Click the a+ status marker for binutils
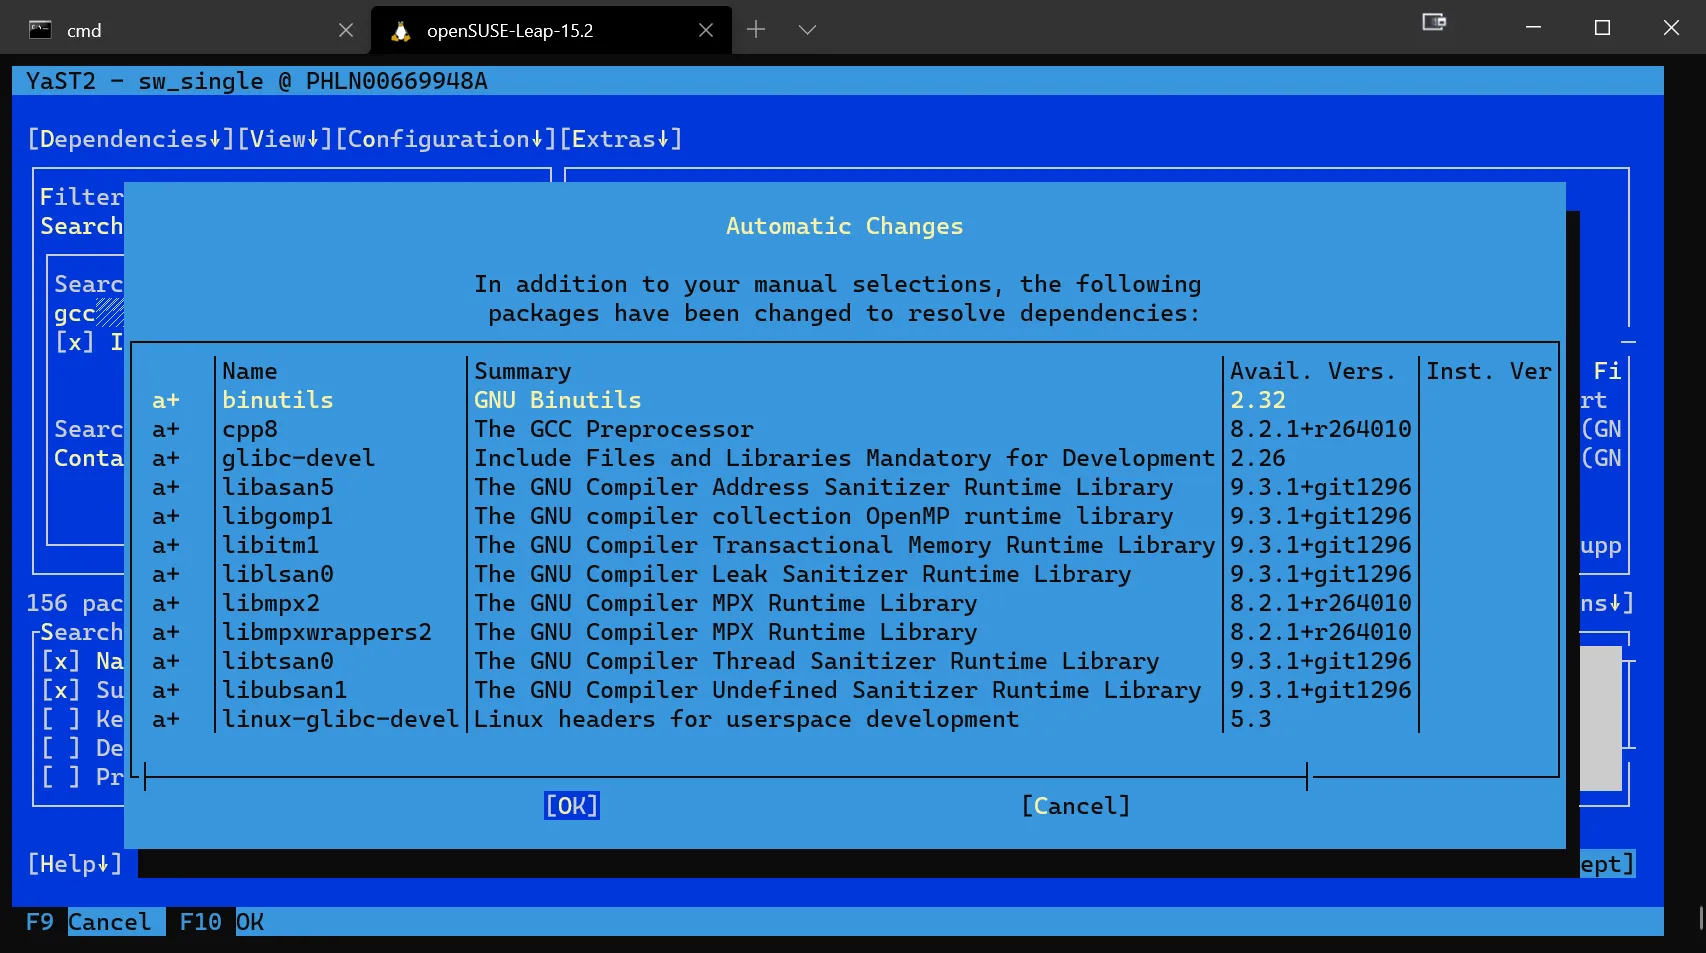Image resolution: width=1706 pixels, height=953 pixels. [x=166, y=400]
